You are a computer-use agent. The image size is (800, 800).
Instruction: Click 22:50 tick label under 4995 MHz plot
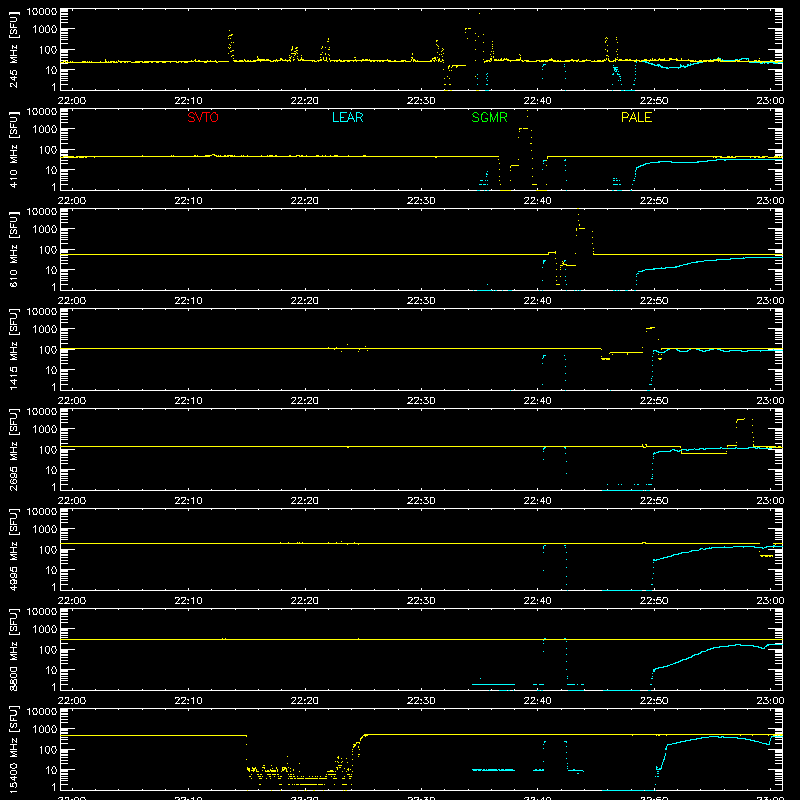tap(654, 601)
